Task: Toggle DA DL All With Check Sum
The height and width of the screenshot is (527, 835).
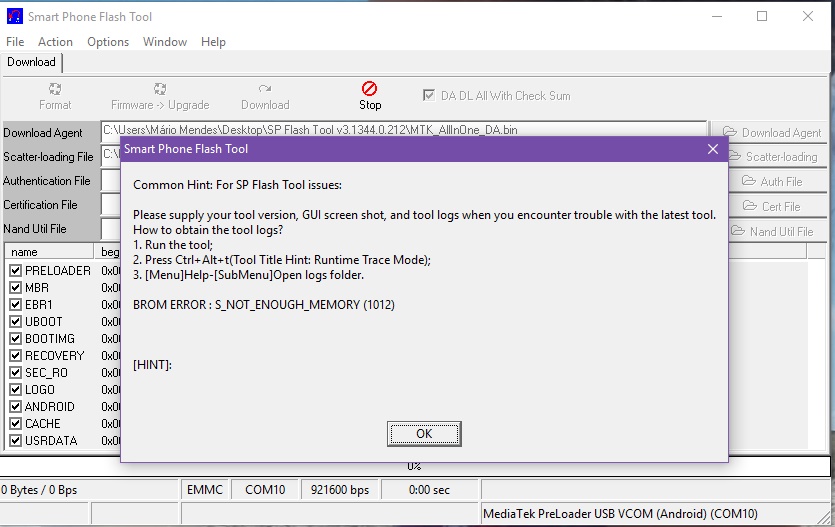Action: [430, 96]
